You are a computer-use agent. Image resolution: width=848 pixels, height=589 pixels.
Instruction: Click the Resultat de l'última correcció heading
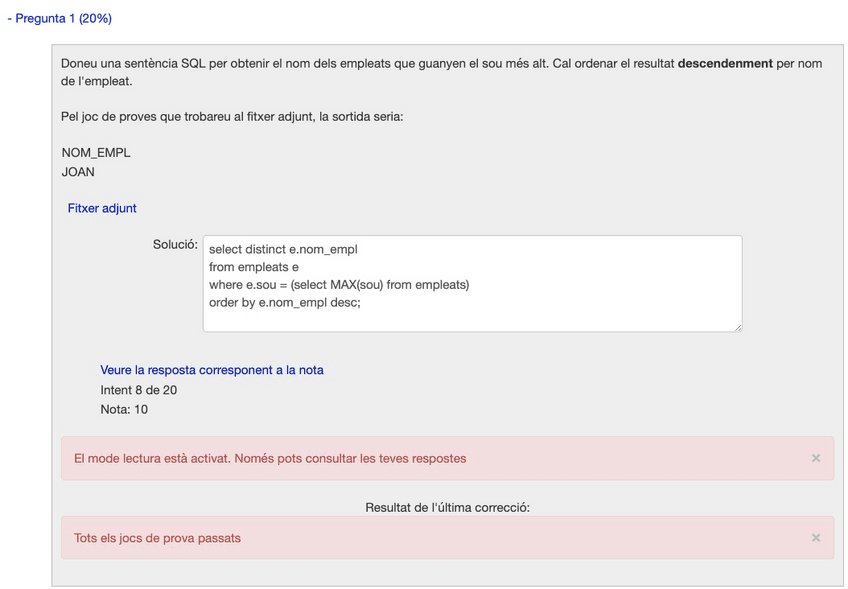[x=447, y=507]
